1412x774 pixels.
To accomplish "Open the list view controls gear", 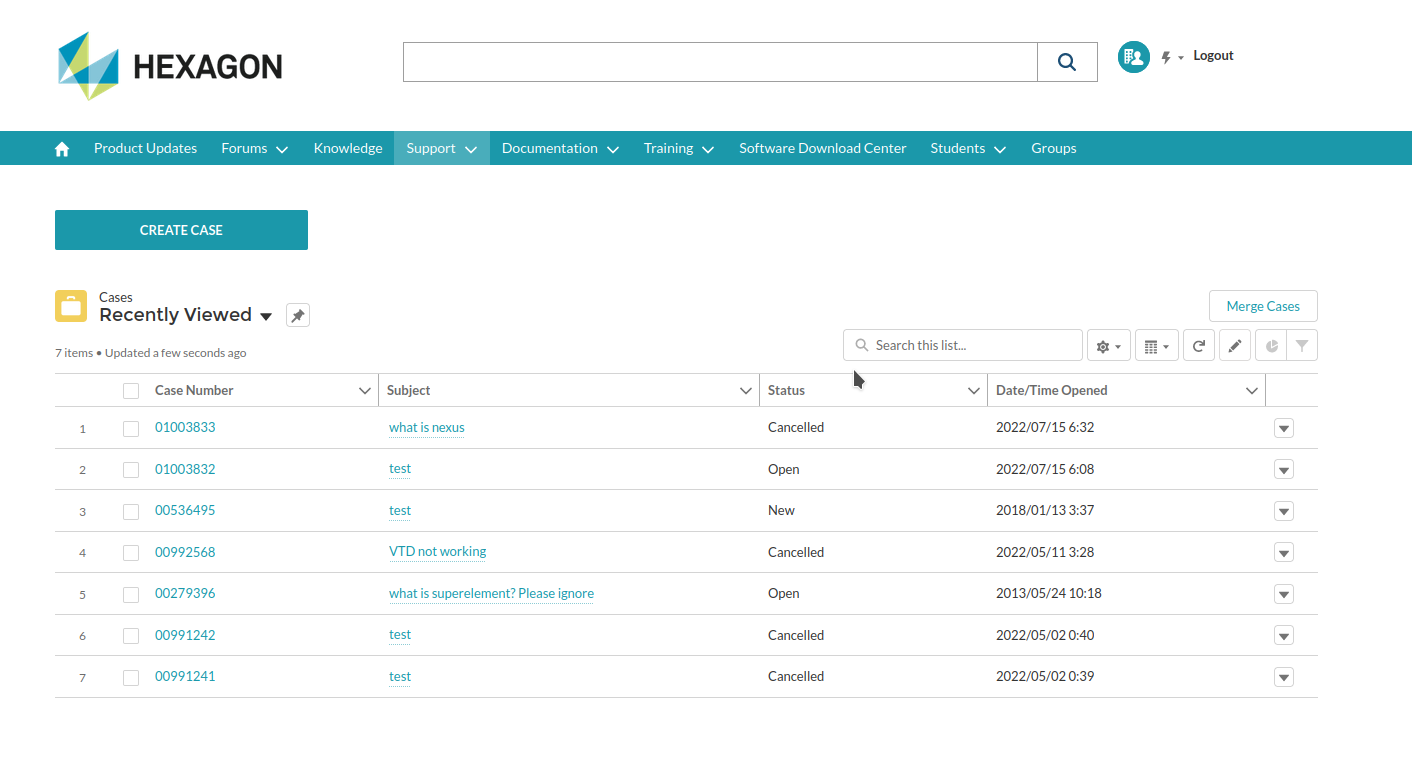I will point(1109,345).
